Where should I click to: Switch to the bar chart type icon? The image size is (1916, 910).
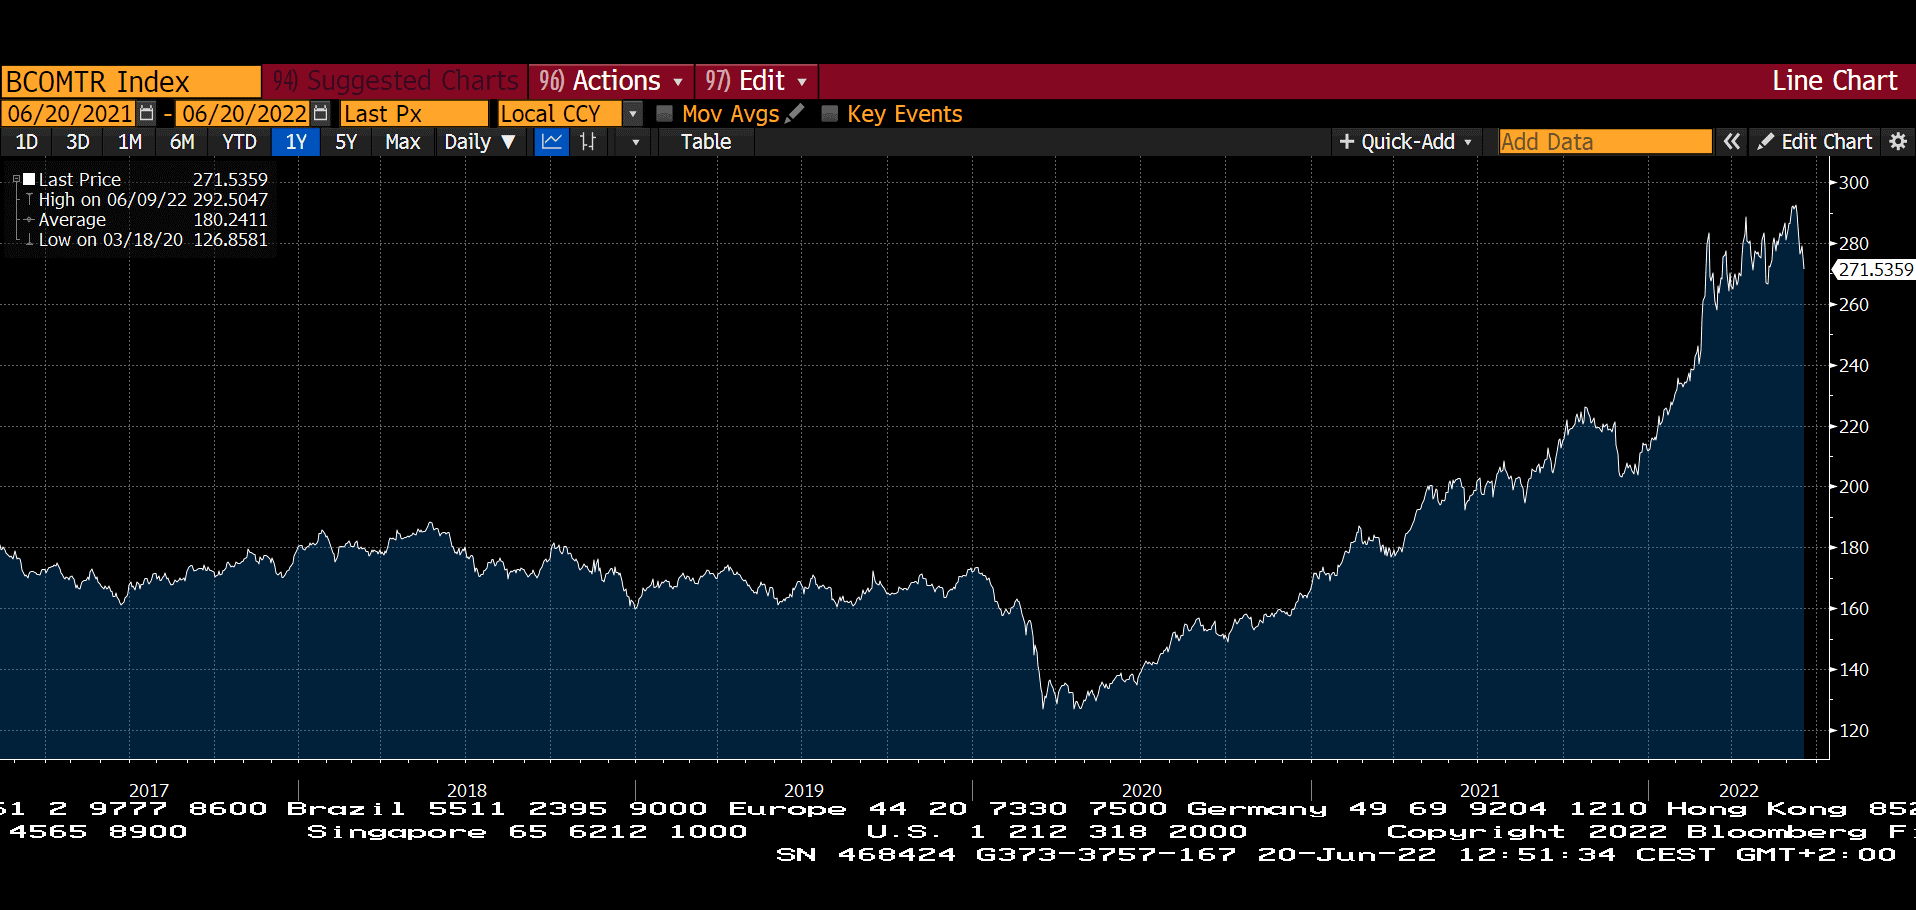[588, 142]
